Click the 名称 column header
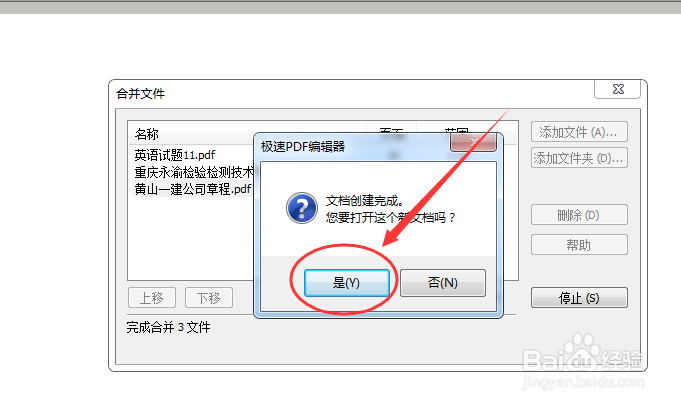Viewport: 681px width, 406px height. [x=146, y=134]
